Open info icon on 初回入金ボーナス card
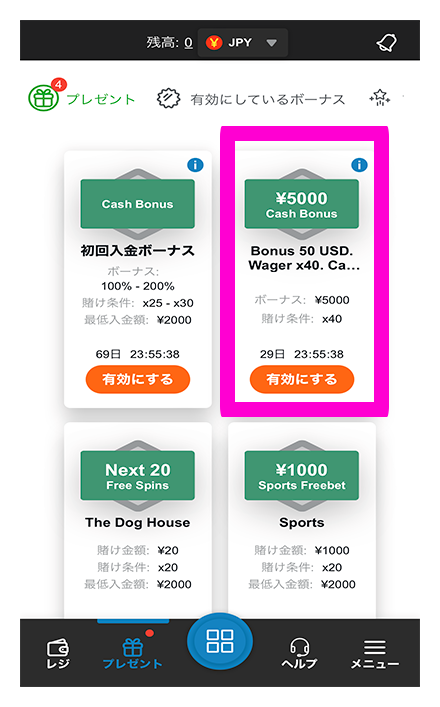 coord(195,165)
